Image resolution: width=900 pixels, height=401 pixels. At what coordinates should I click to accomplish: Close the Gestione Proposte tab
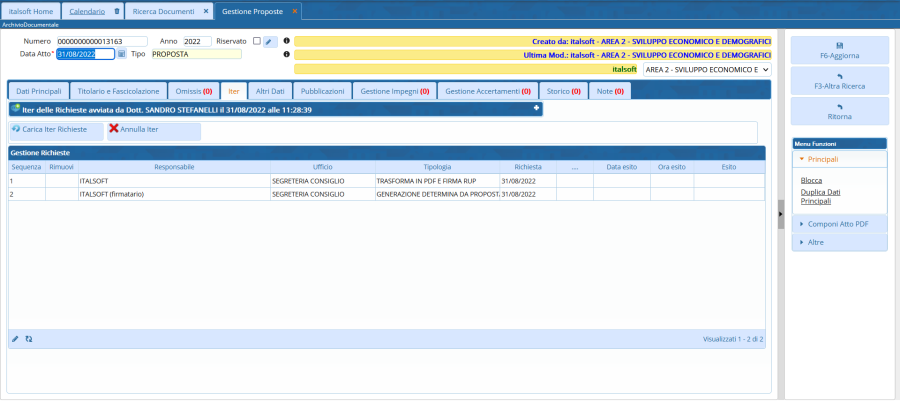click(295, 11)
